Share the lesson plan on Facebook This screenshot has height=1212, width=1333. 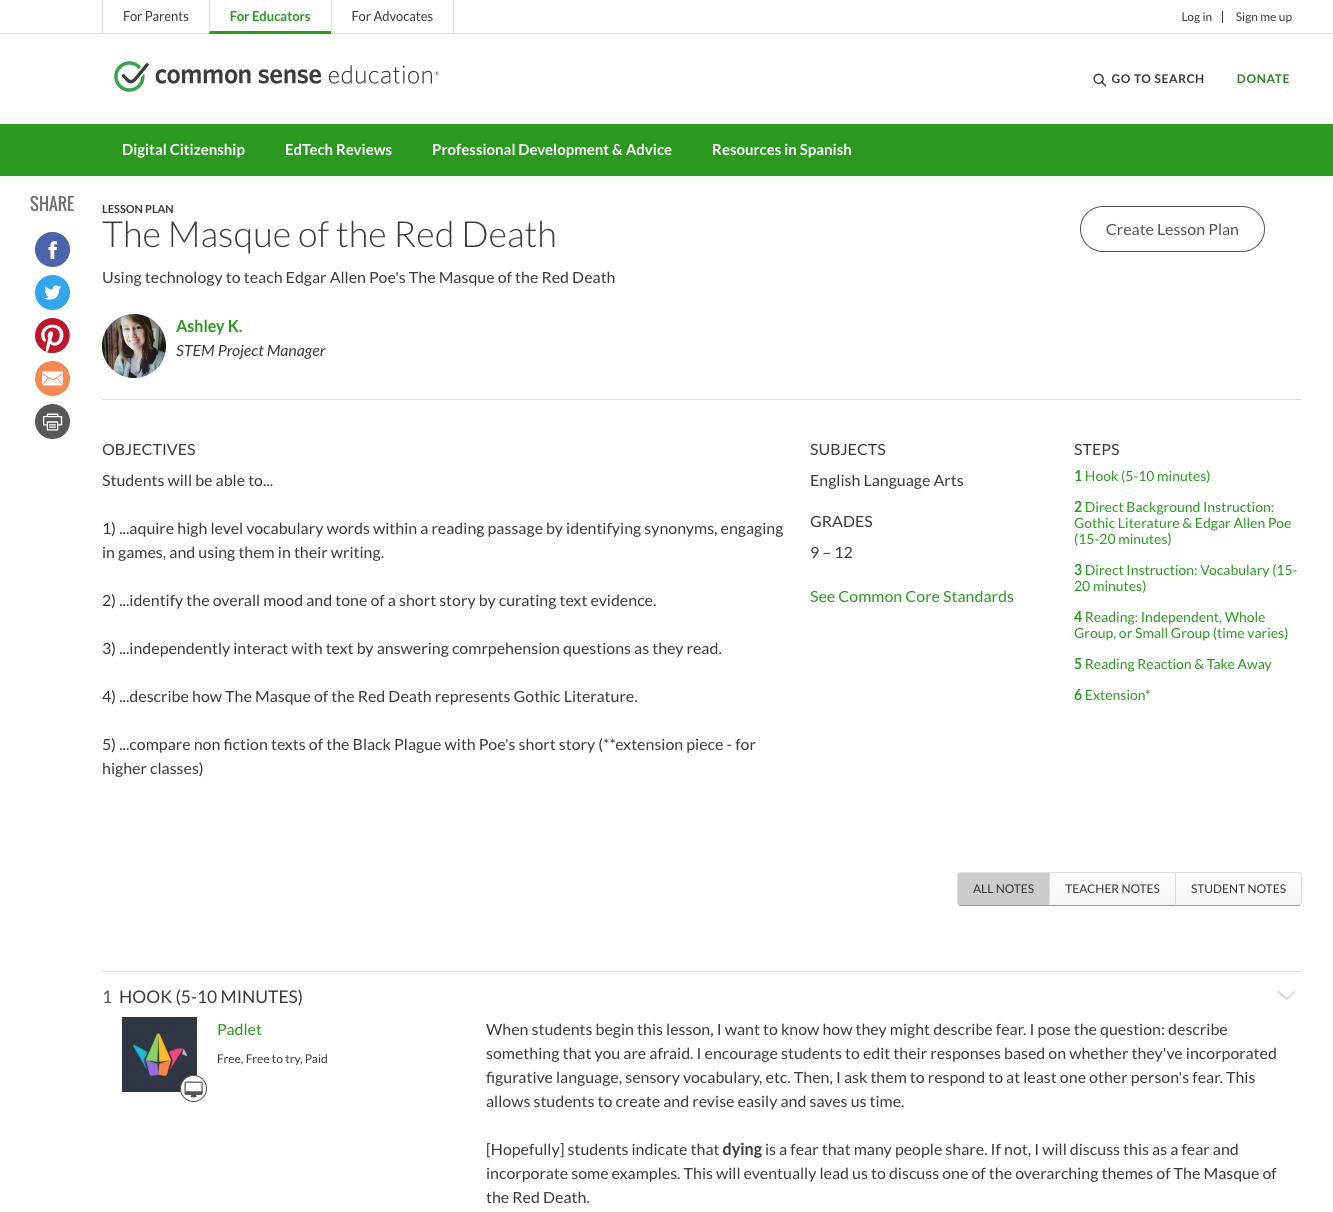pyautogui.click(x=52, y=249)
